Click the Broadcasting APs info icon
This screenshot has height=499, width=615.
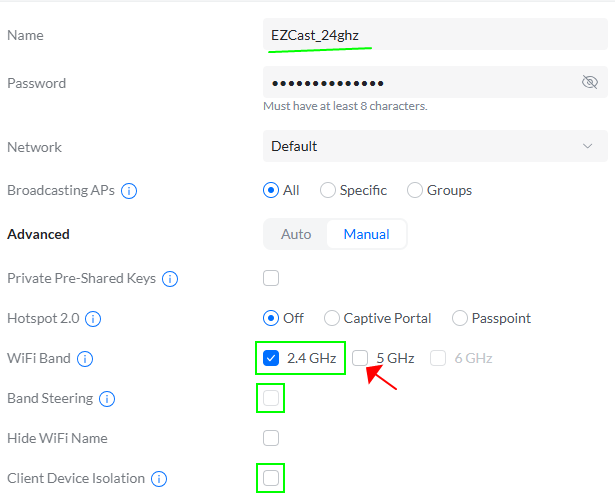point(129,191)
